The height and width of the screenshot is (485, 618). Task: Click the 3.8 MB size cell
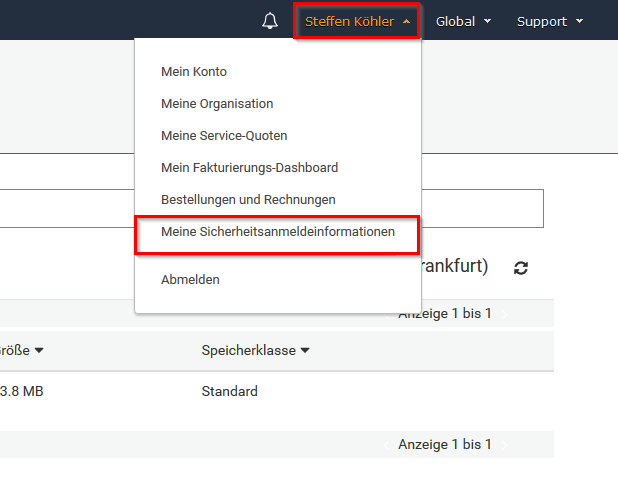21,391
